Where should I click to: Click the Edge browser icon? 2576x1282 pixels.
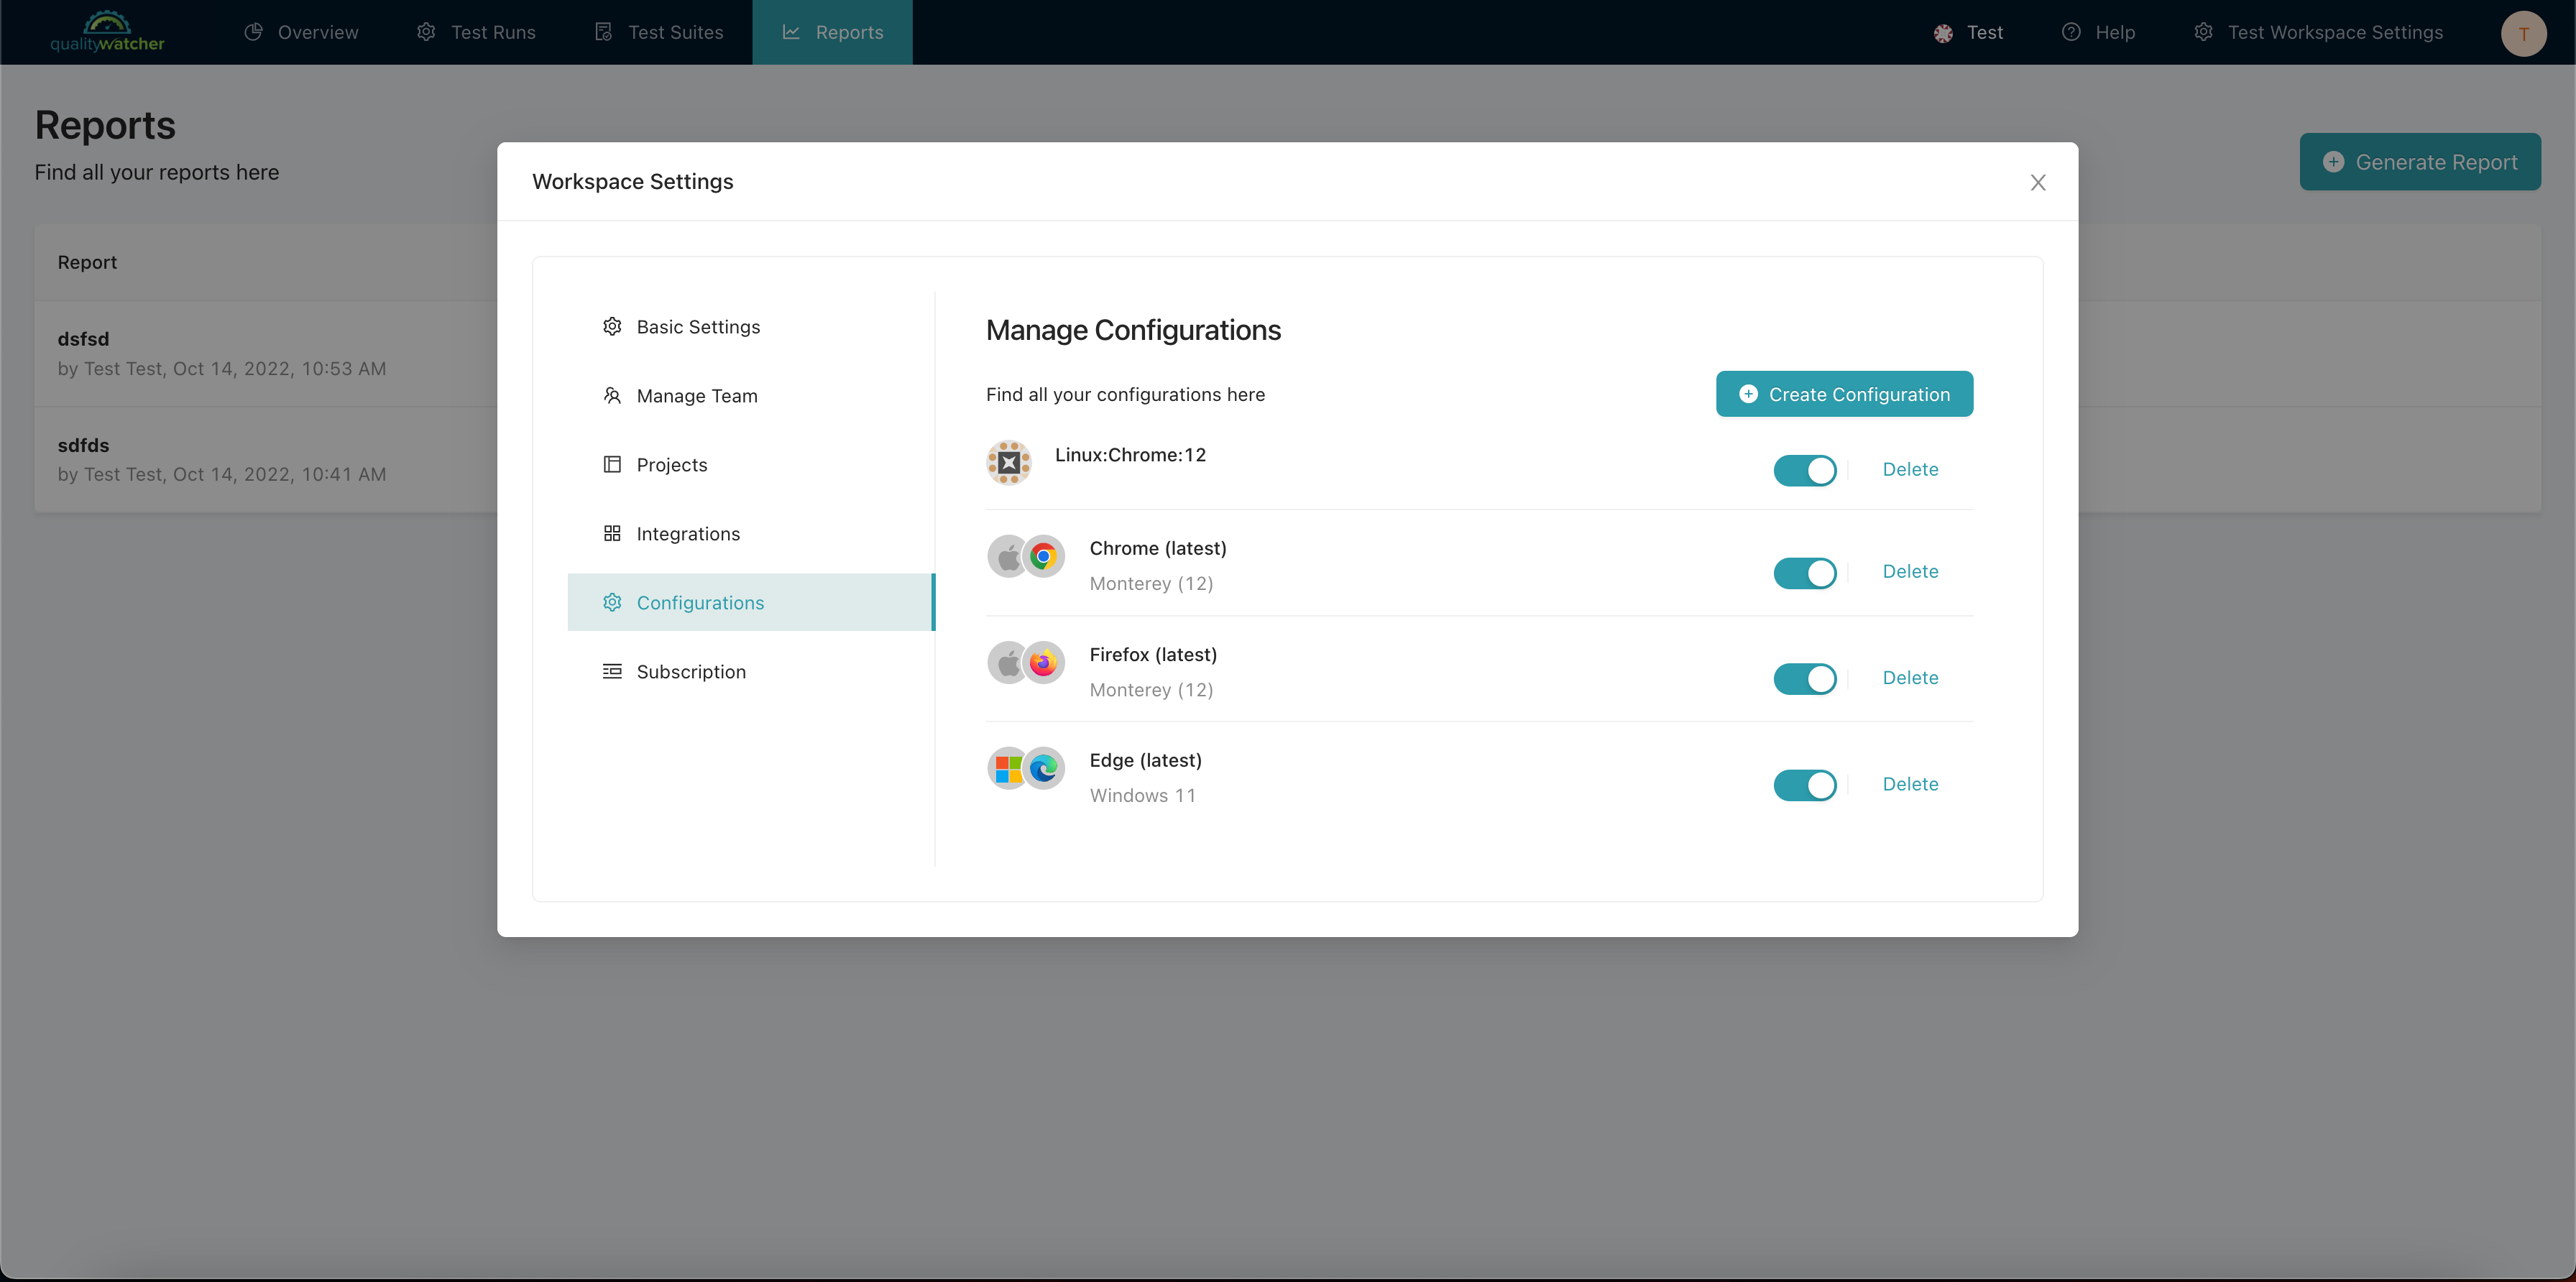pos(1043,768)
